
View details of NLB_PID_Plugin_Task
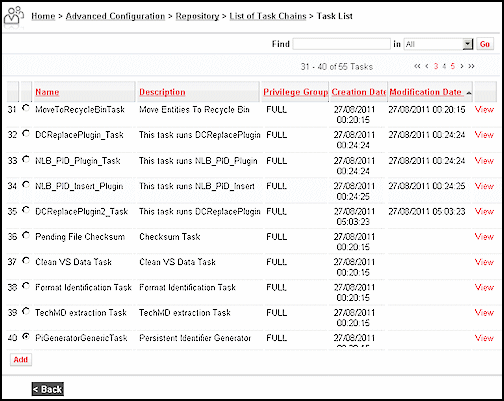click(x=484, y=161)
